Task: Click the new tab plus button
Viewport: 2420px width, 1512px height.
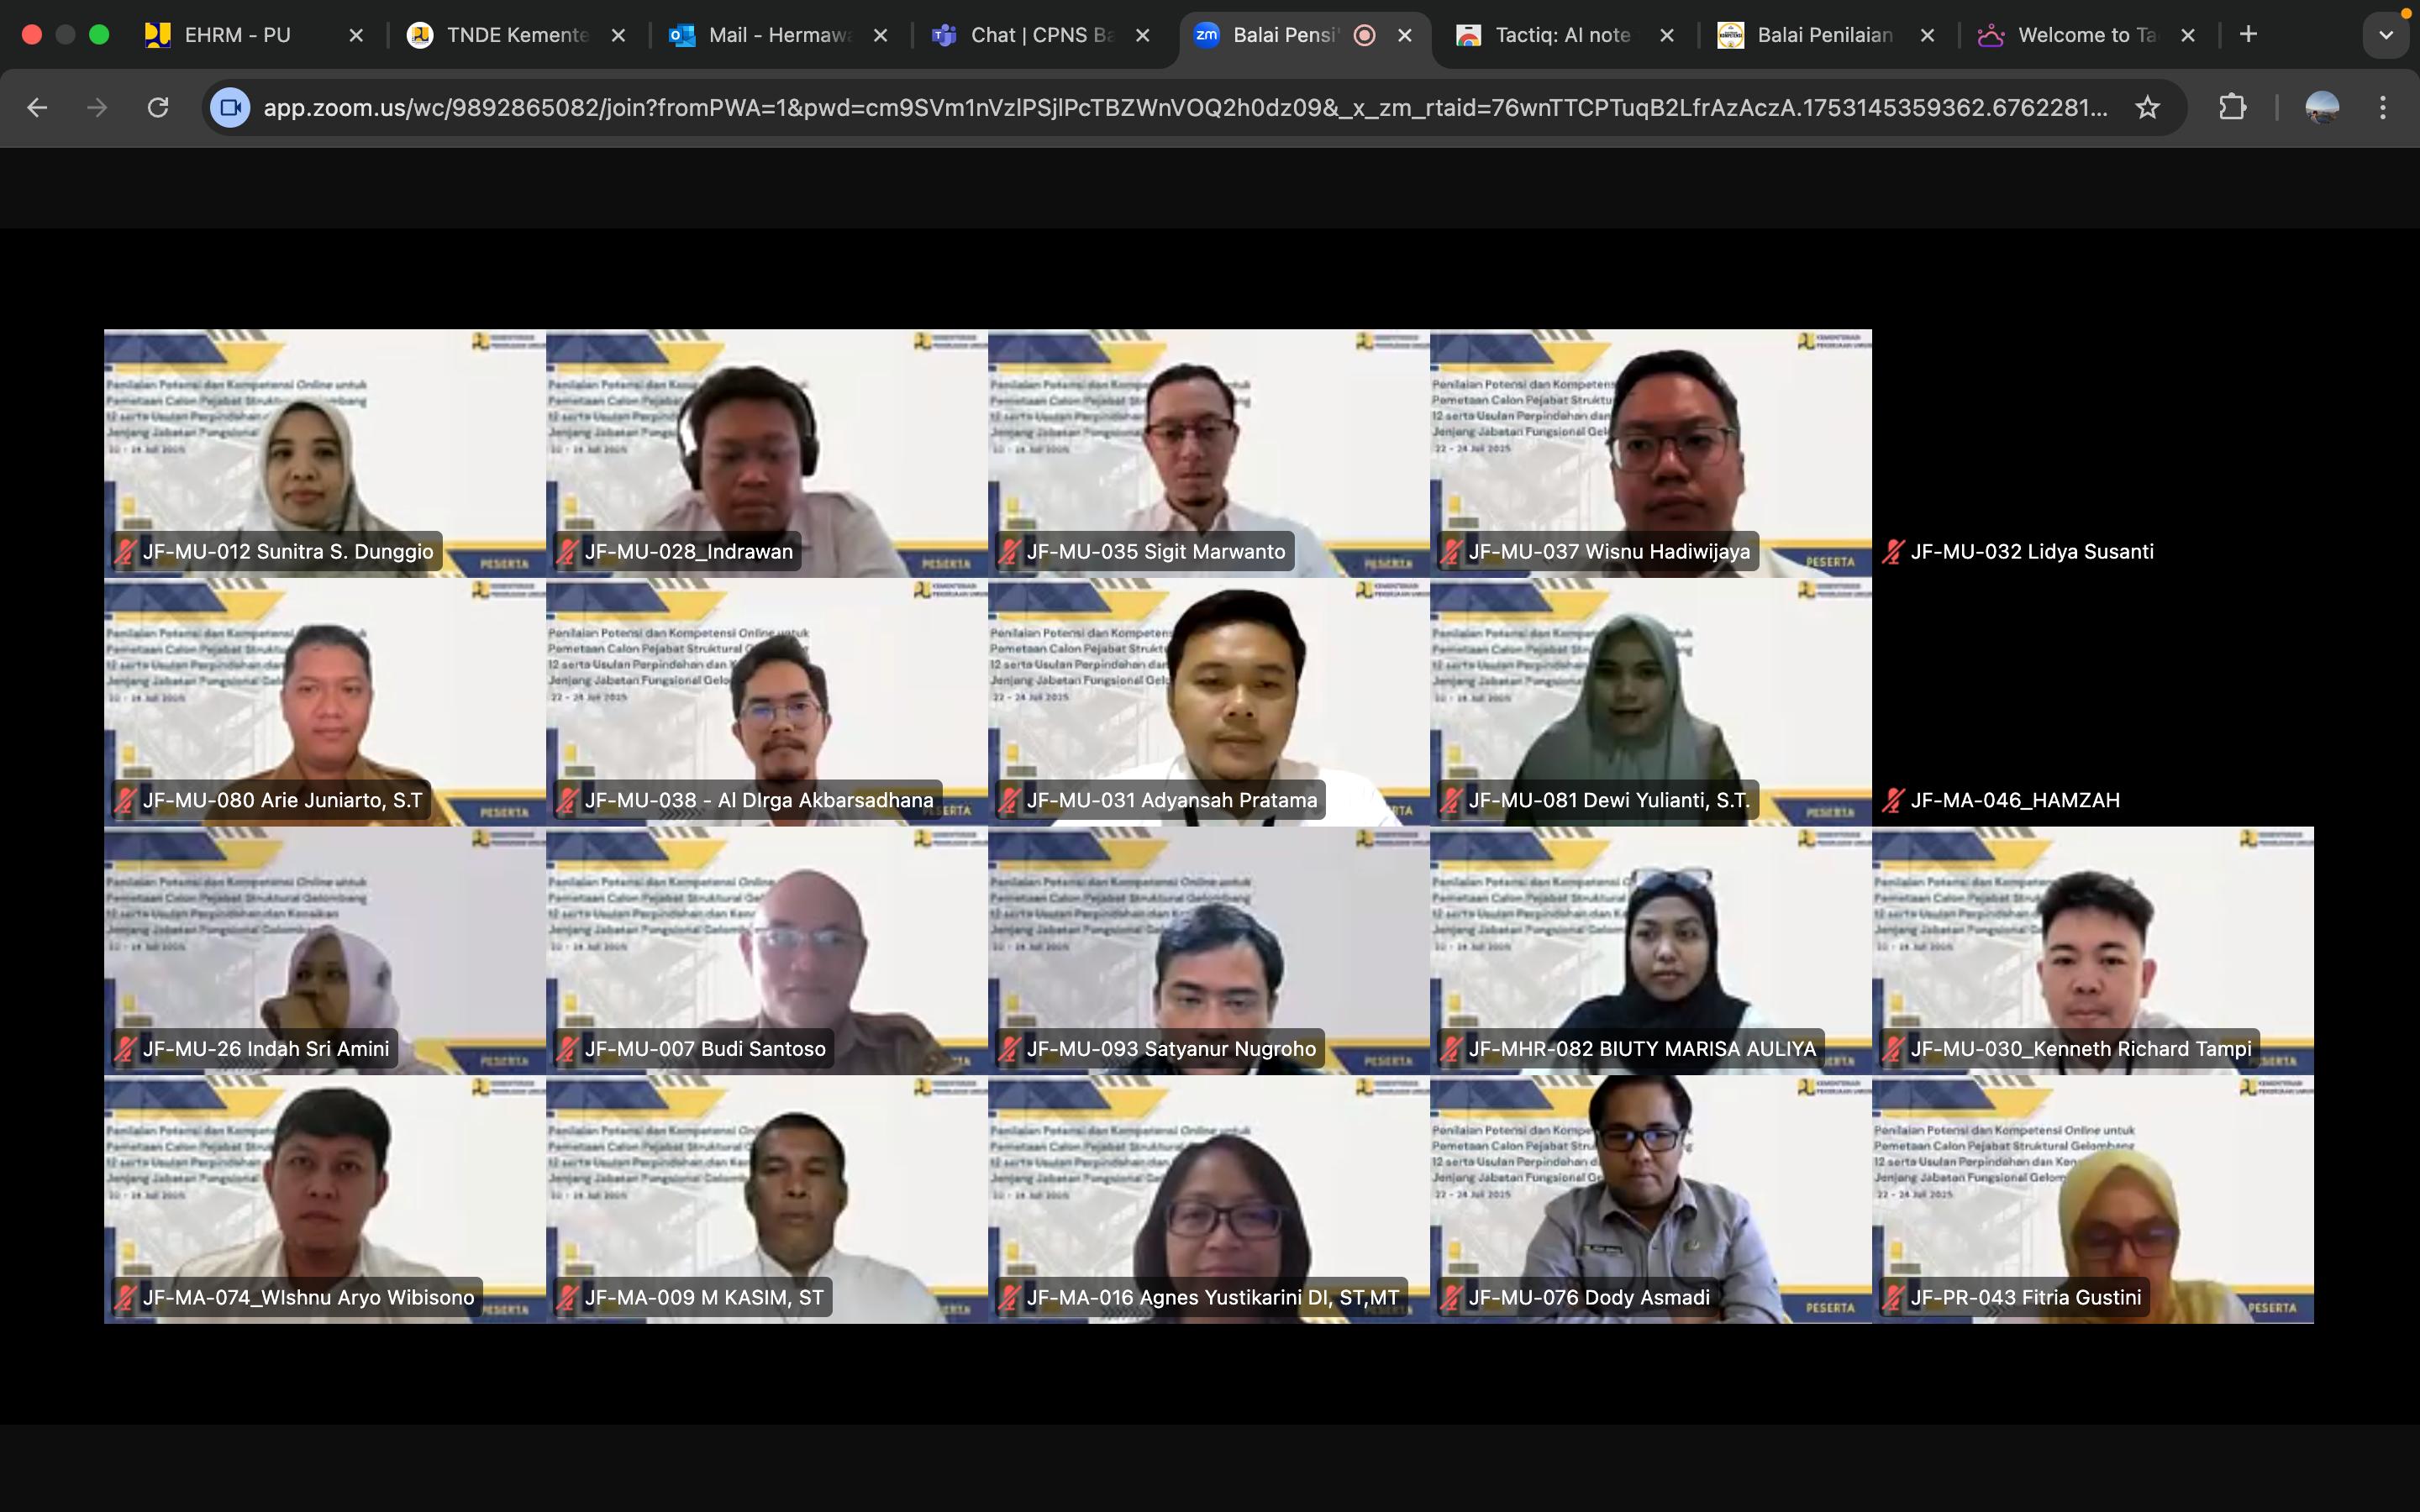Action: click(2249, 34)
